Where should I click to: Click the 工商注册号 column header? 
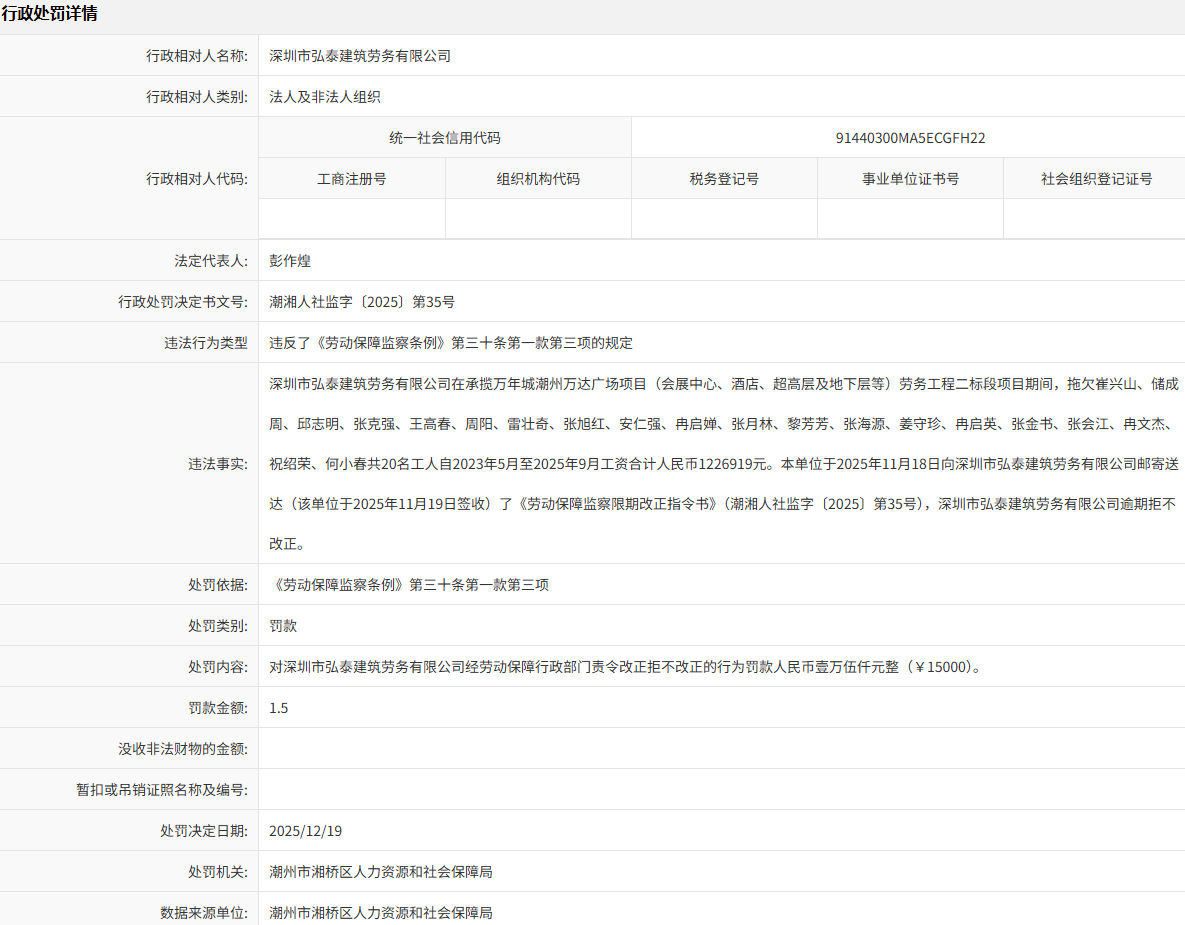click(352, 179)
